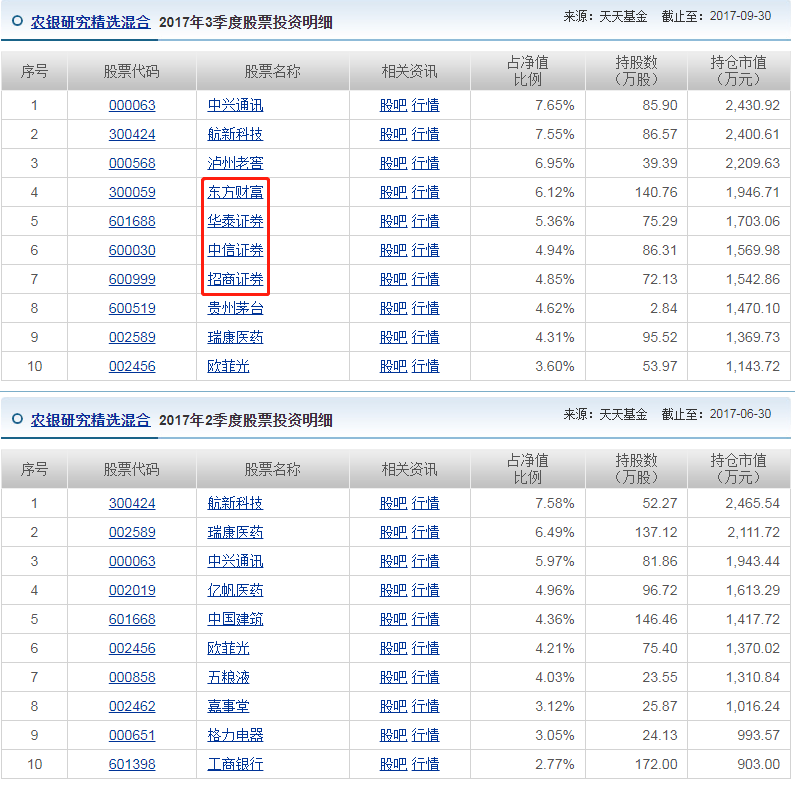Click stock code 002462
Image resolution: width=795 pixels, height=787 pixels.
[x=132, y=706]
